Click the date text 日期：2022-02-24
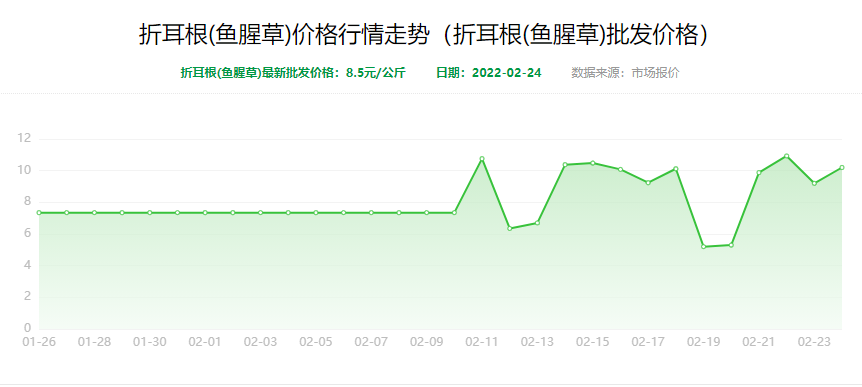862x387 pixels. coord(489,73)
